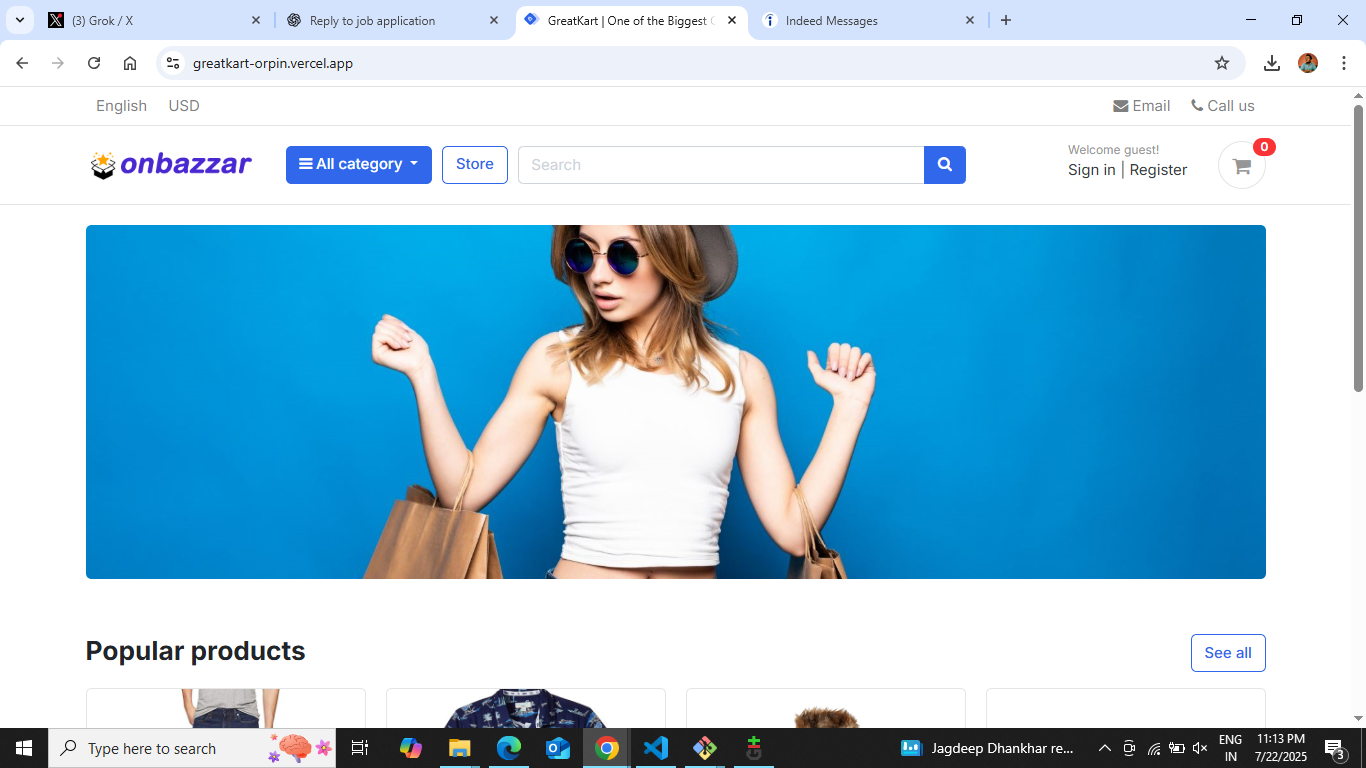
Task: Click the Register link
Action: [1158, 170]
